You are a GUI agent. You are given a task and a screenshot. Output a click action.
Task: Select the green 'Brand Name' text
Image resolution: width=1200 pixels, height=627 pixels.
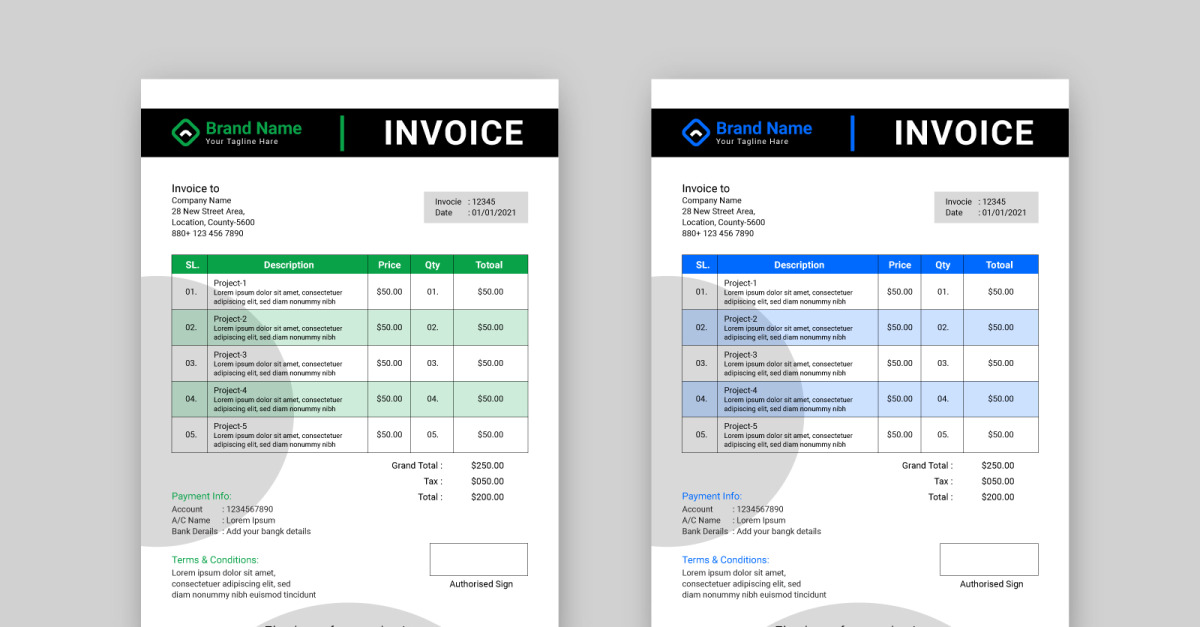pos(253,128)
